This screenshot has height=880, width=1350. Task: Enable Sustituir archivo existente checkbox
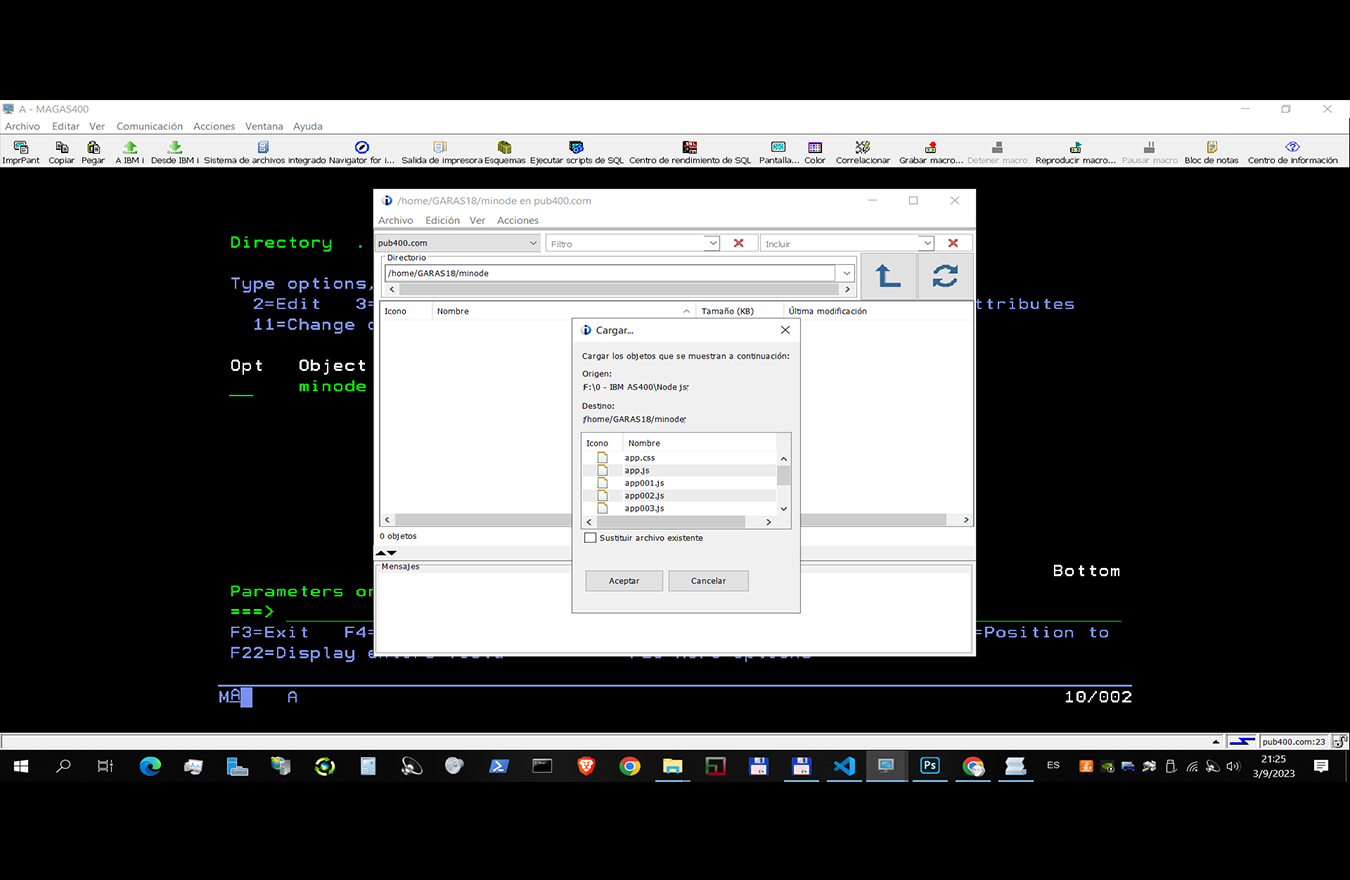pos(590,538)
